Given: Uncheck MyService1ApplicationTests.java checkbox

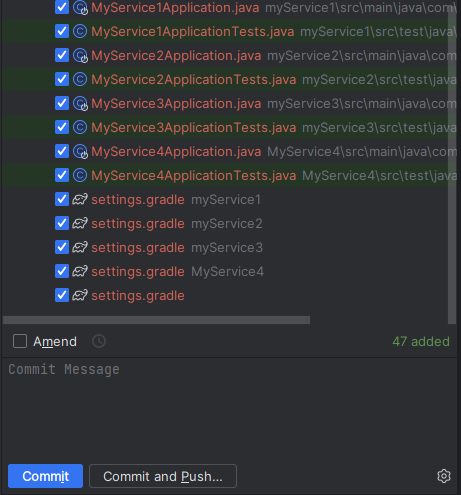Looking at the screenshot, I should coord(62,31).
